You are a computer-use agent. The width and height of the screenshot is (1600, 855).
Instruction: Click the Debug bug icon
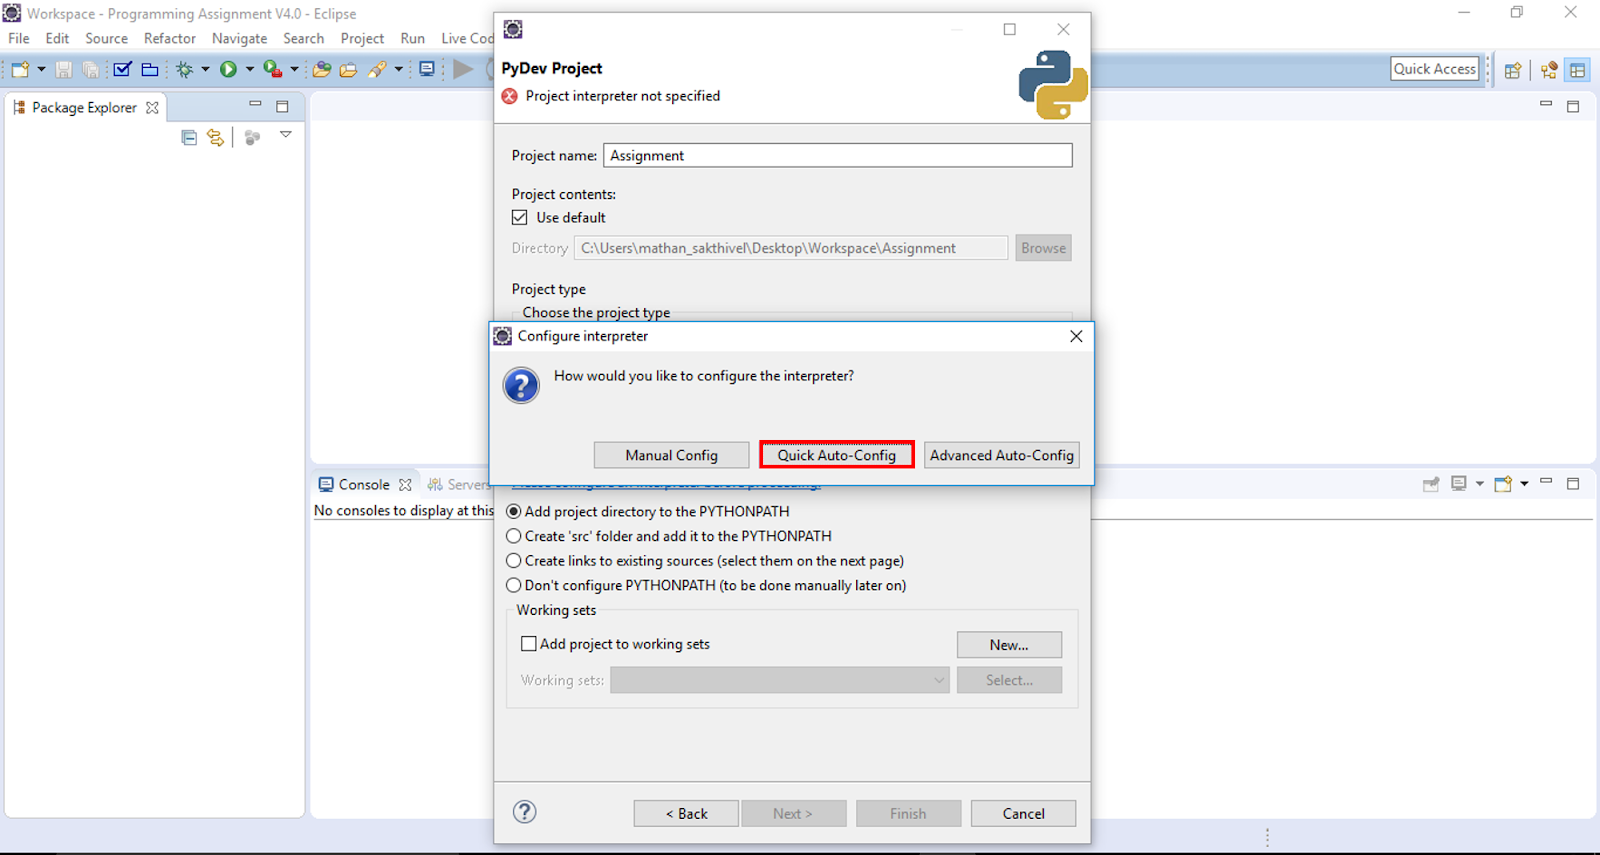click(x=185, y=69)
